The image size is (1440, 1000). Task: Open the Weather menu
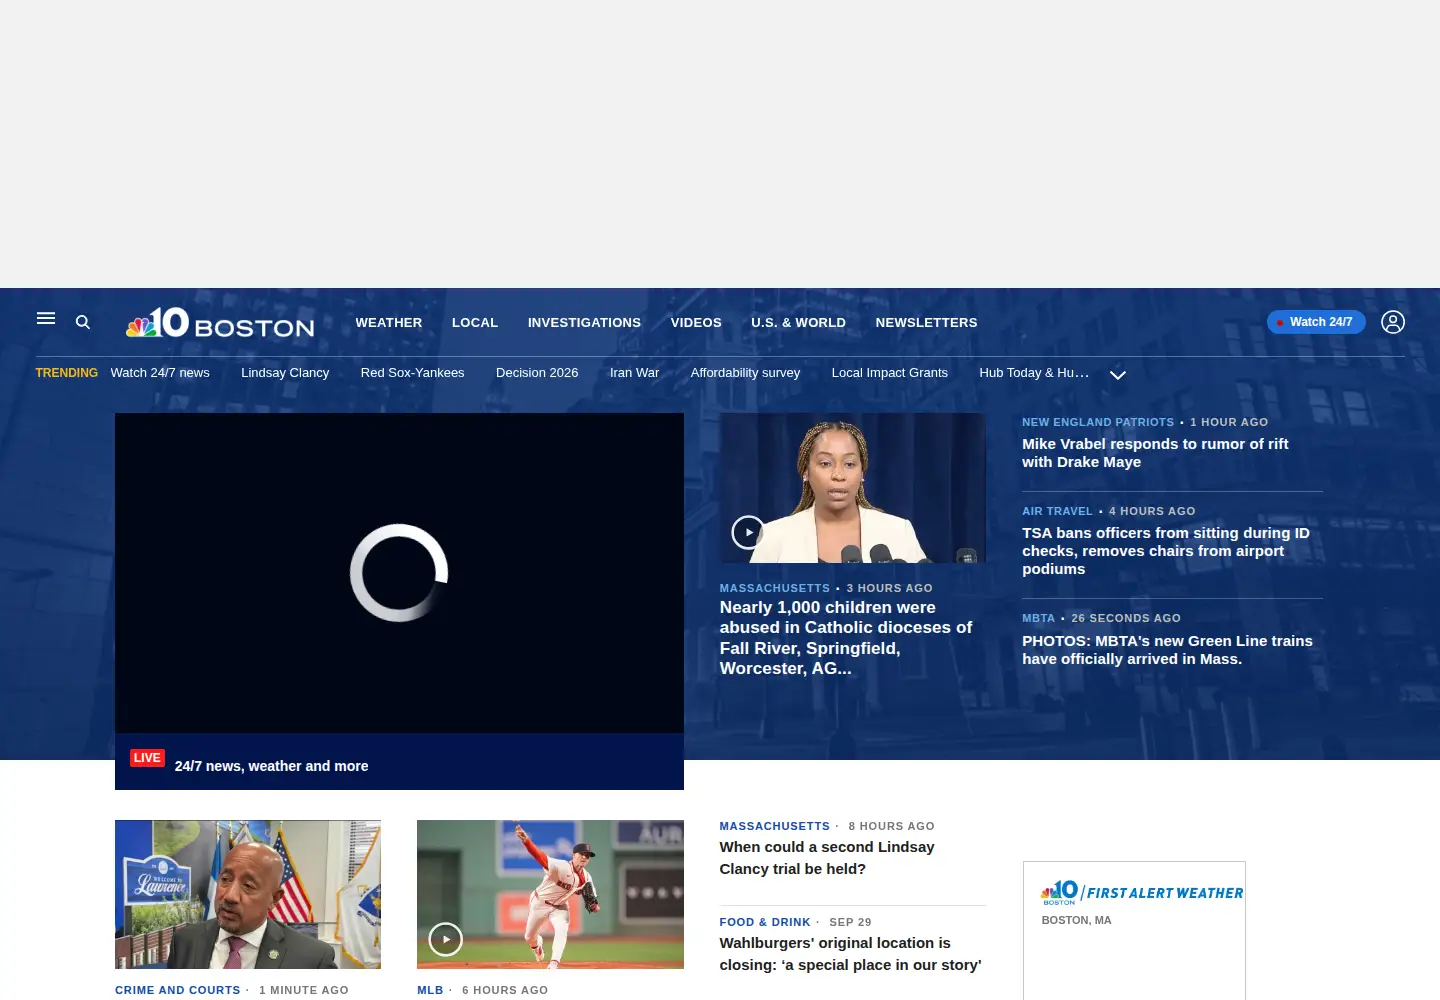point(389,323)
